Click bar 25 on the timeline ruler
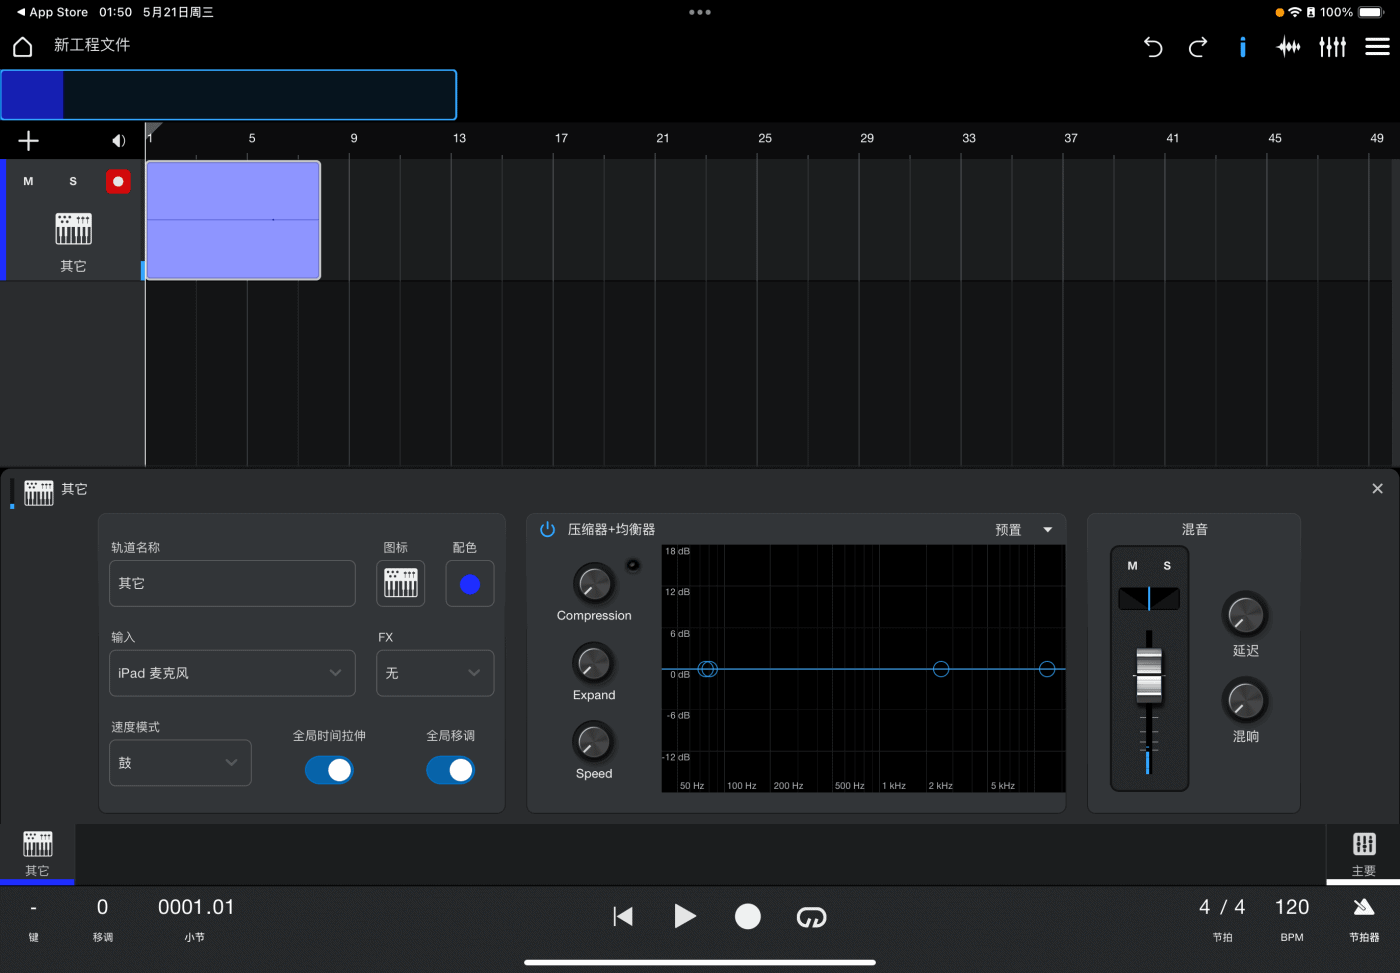The width and height of the screenshot is (1400, 973). pos(765,138)
